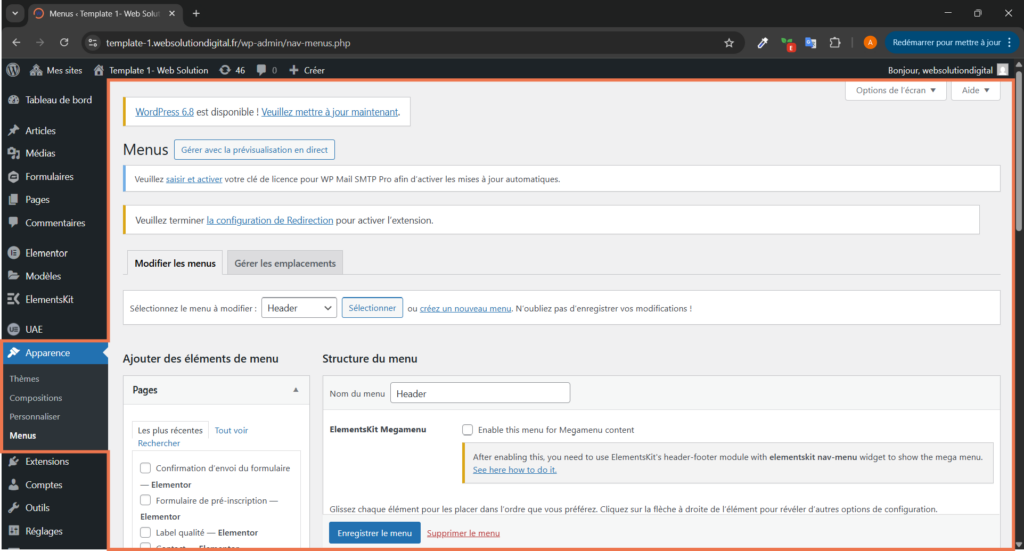The image size is (1024, 551).
Task: Switch to Gérer les emplacements tab
Action: [285, 263]
